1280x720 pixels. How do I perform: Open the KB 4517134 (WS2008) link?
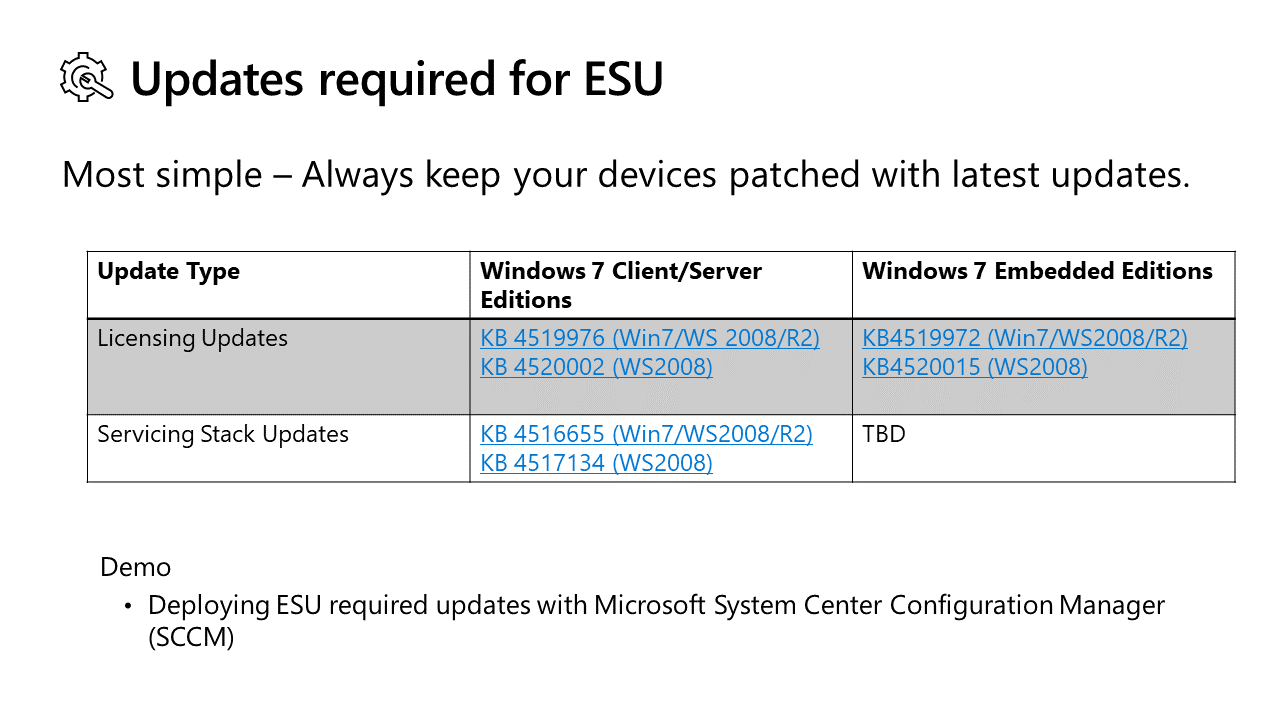pos(596,463)
